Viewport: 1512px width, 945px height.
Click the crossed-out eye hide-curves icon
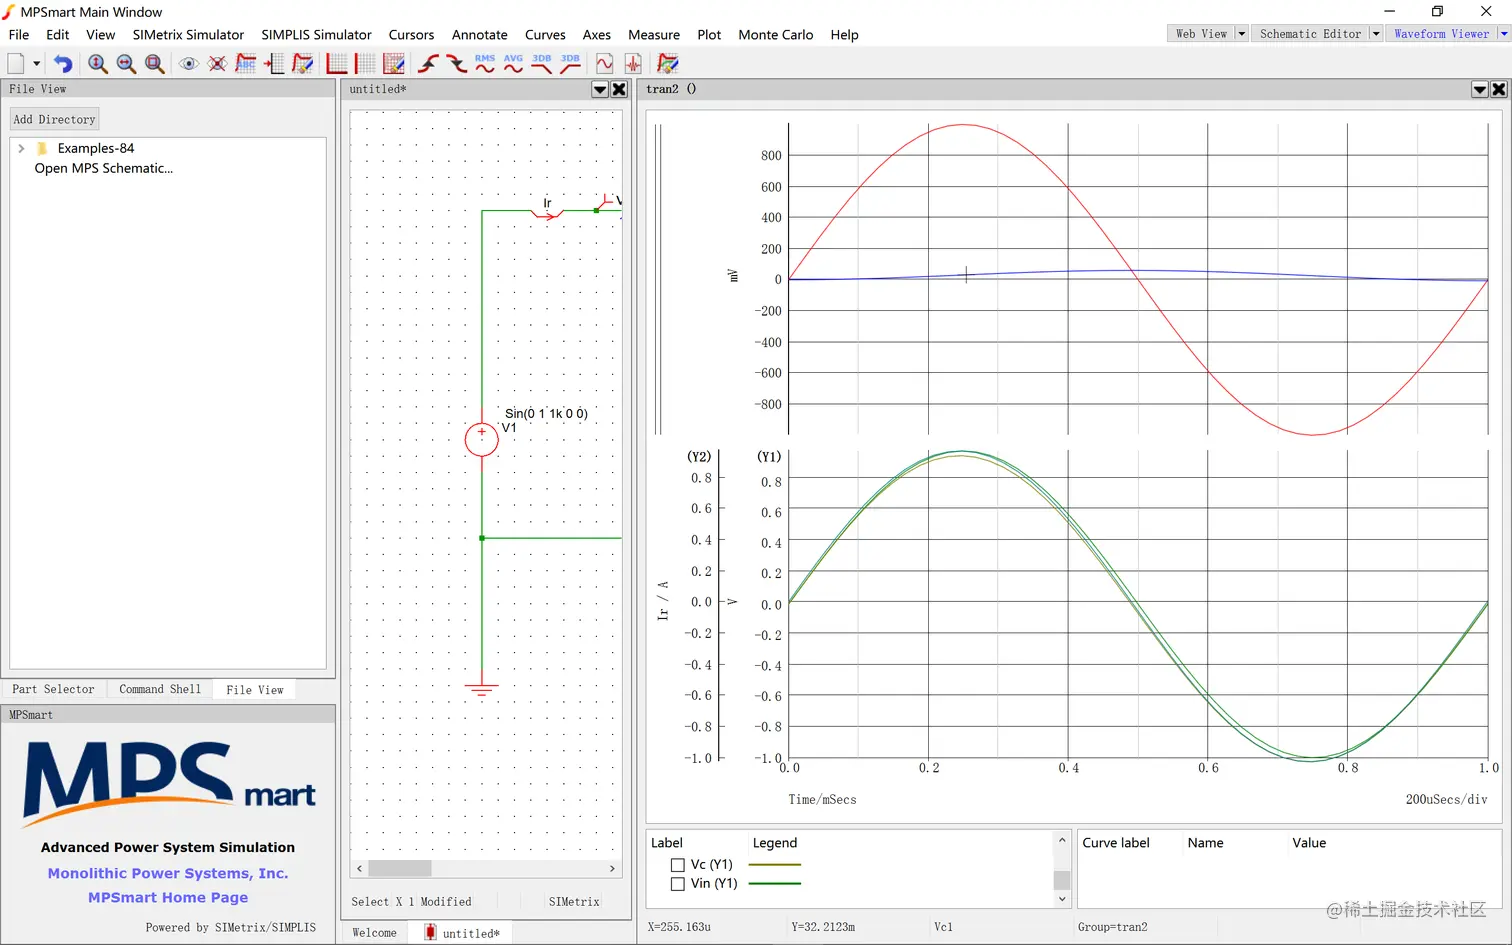coord(217,64)
